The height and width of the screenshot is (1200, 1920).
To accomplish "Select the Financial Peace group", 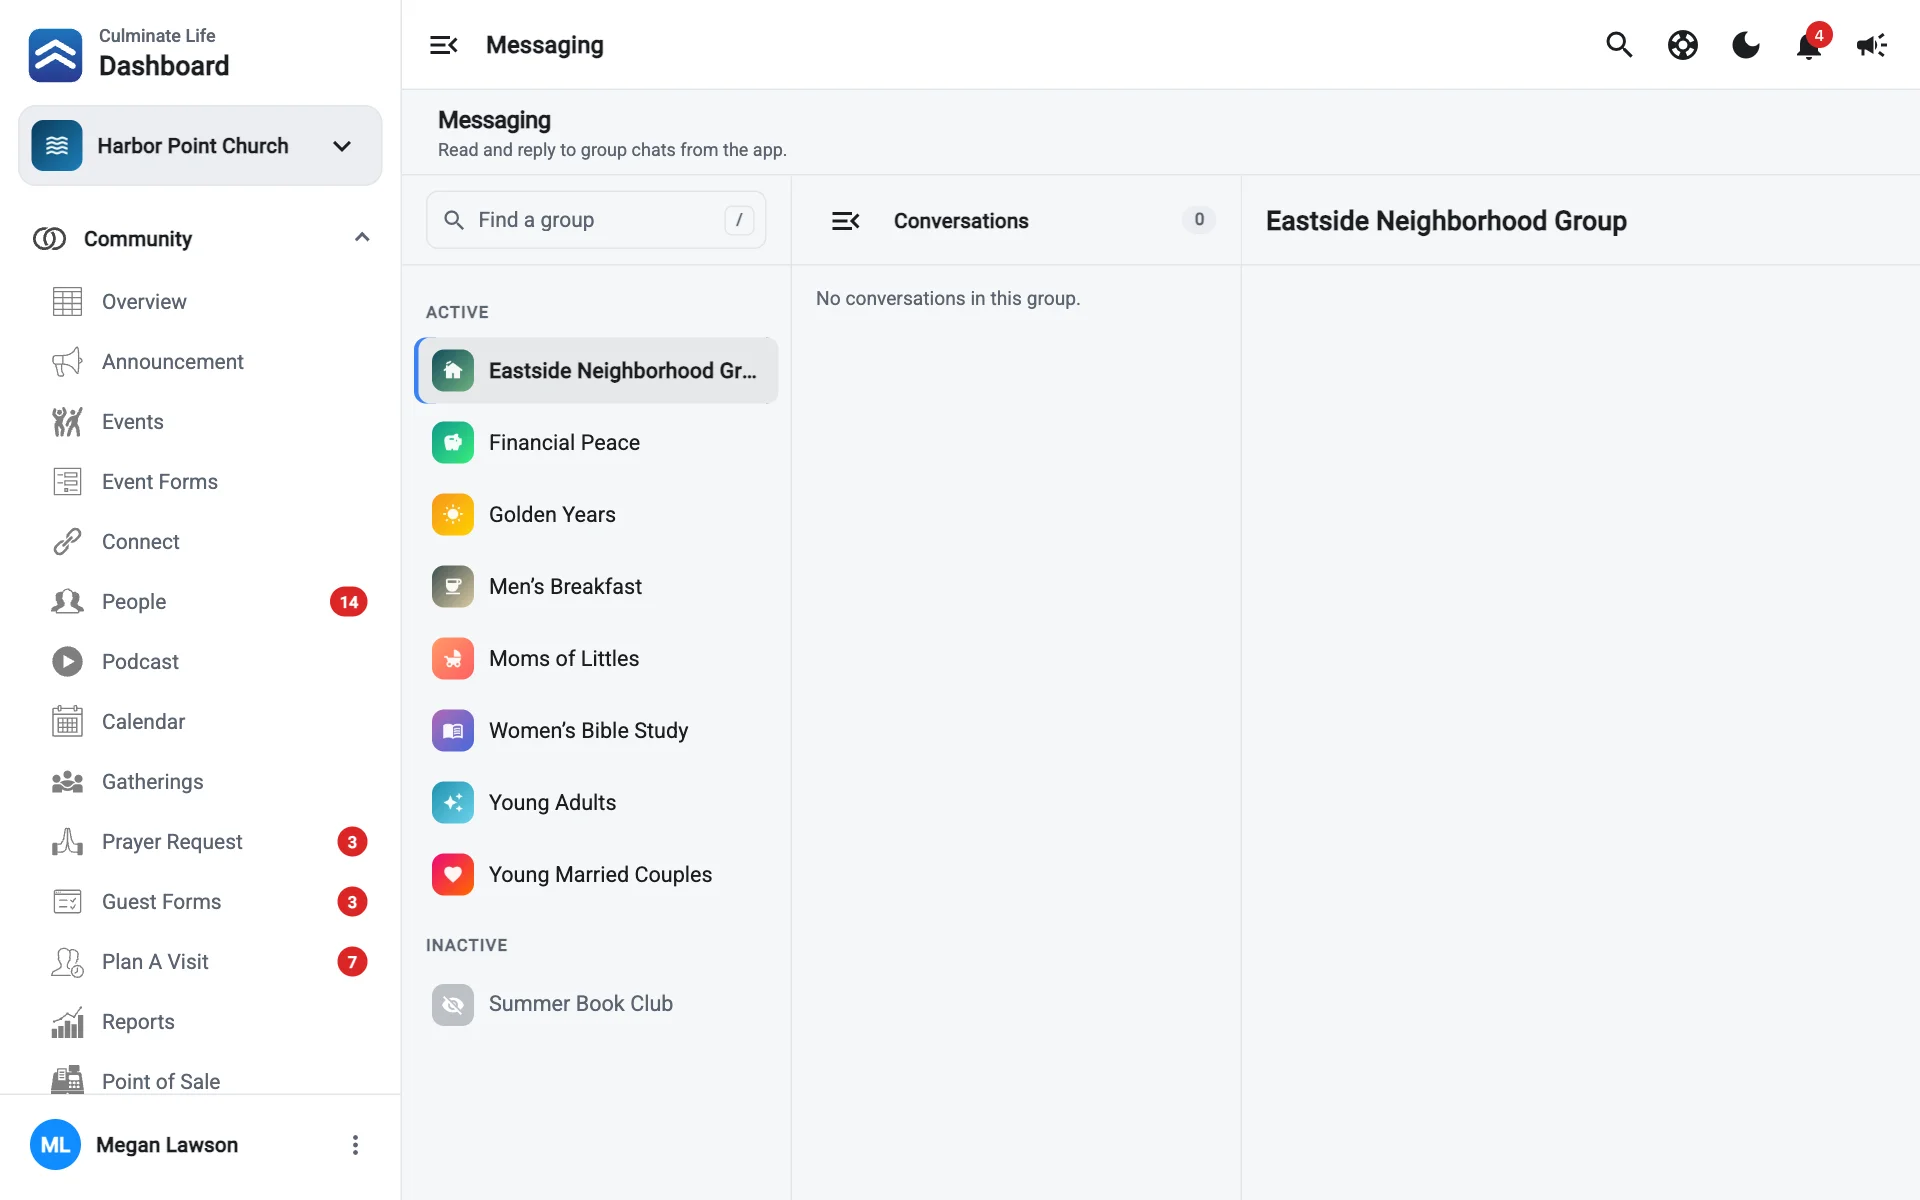I will click(597, 443).
